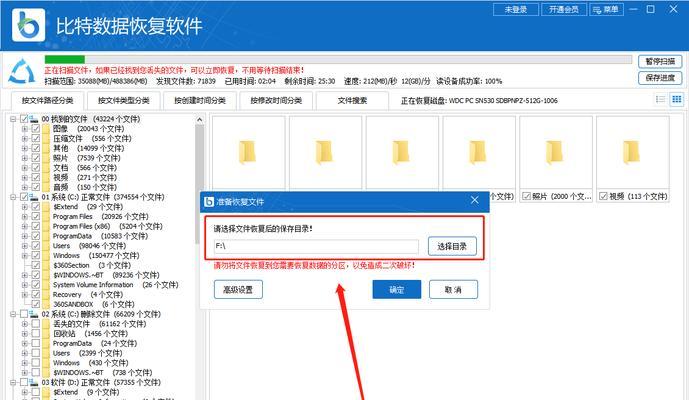
Task: Open the 菜单 menu button
Action: click(x=606, y=10)
